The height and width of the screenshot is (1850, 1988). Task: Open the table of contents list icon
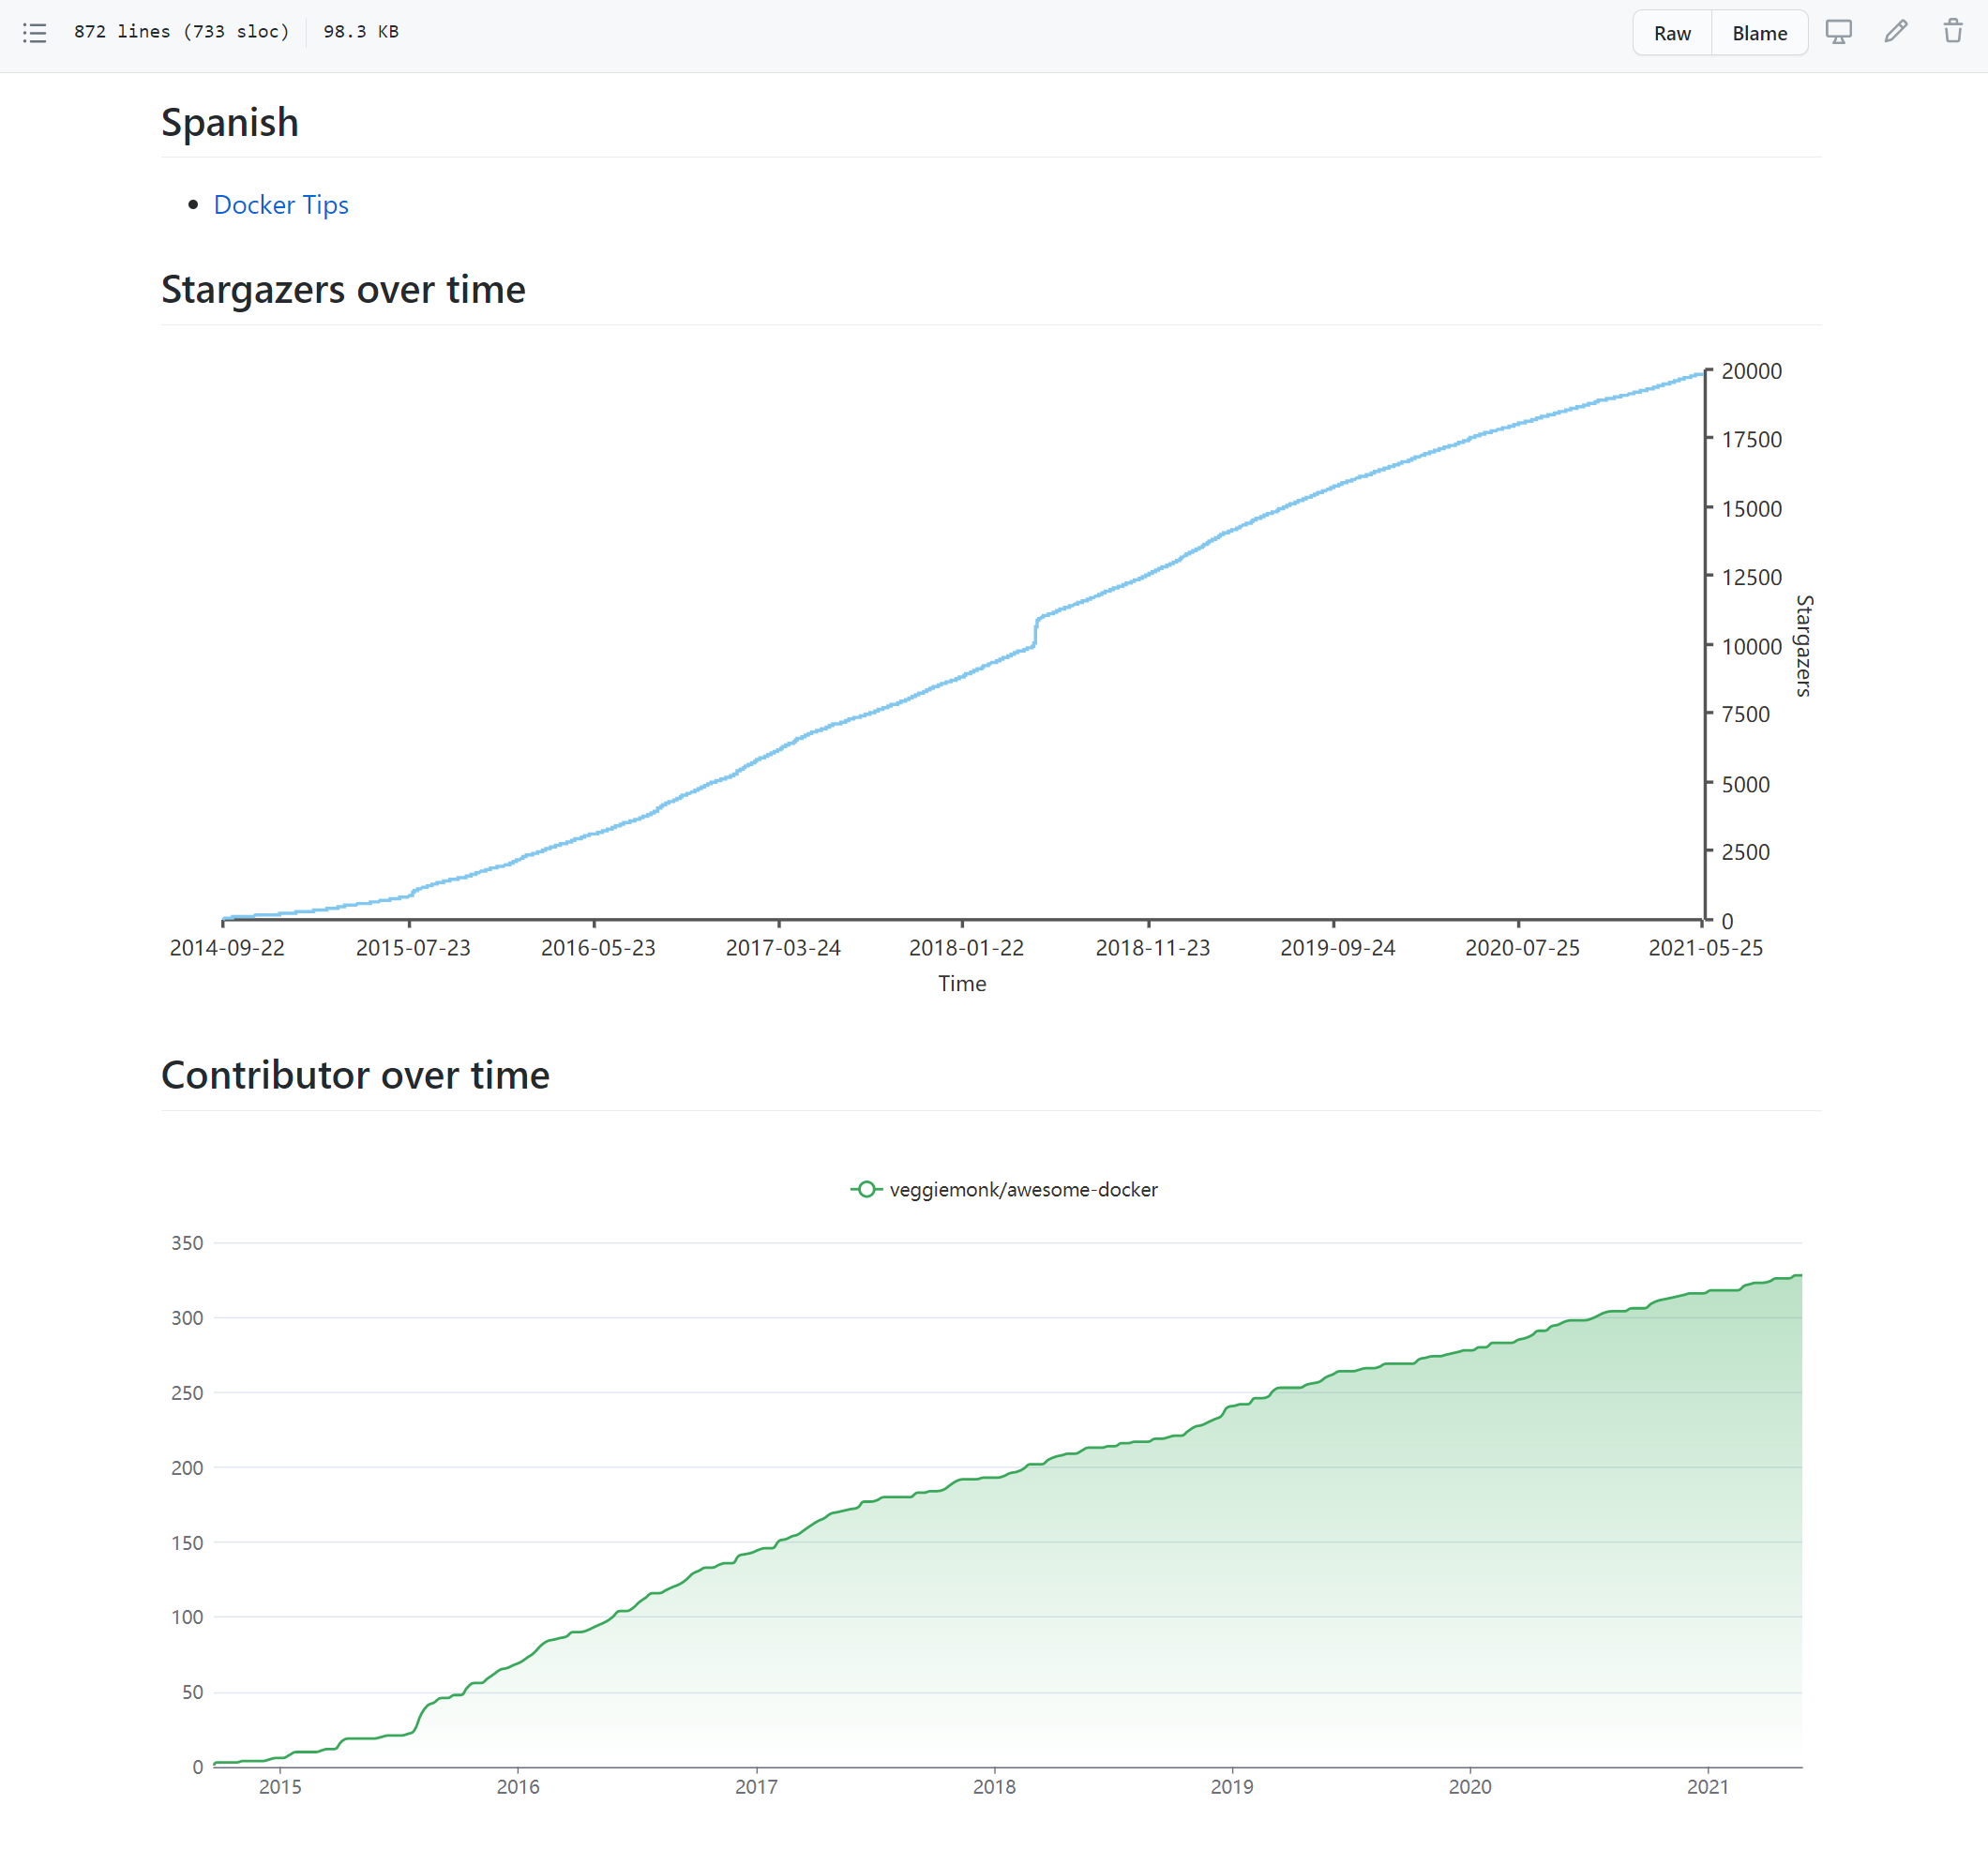click(x=35, y=33)
